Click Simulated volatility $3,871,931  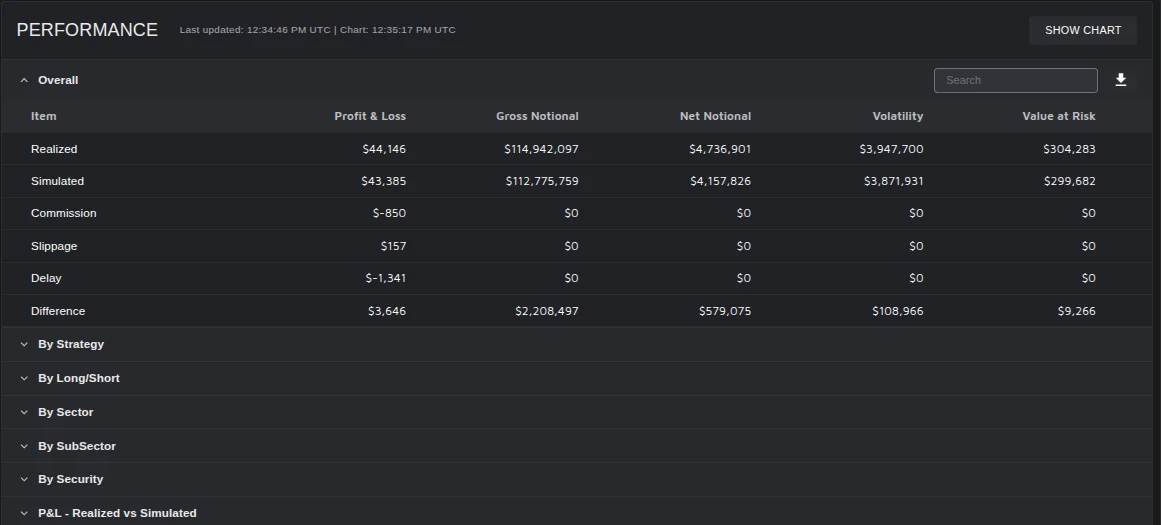894,181
